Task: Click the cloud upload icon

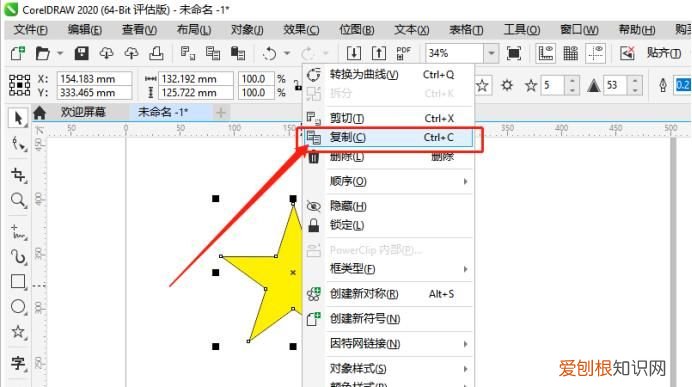Action: 131,53
